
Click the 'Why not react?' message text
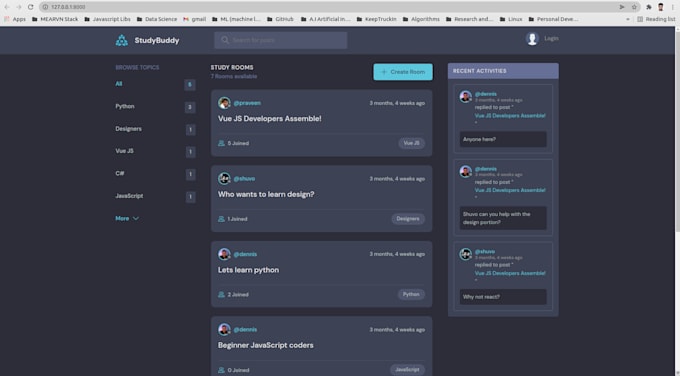[481, 297]
